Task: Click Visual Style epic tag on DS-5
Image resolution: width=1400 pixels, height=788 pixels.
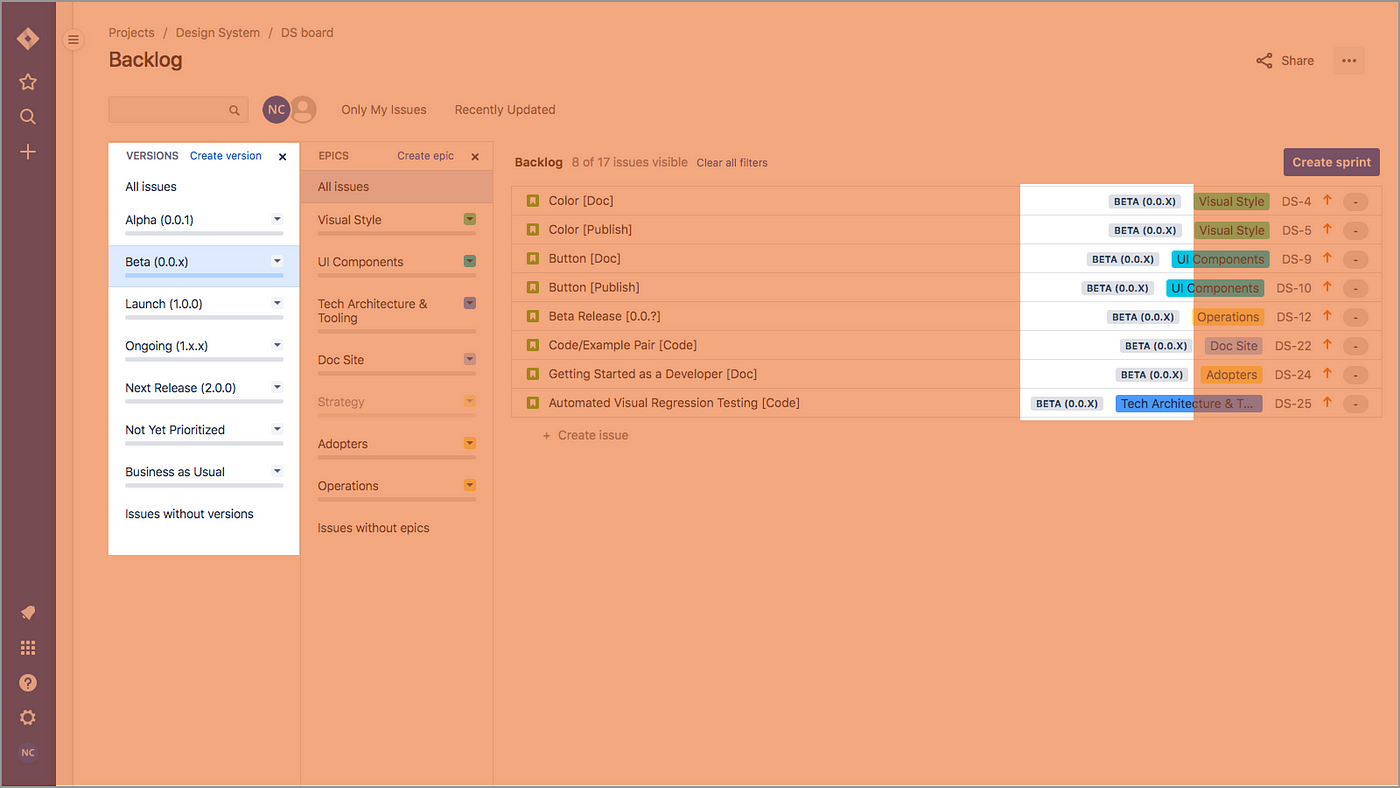Action: (x=1231, y=230)
